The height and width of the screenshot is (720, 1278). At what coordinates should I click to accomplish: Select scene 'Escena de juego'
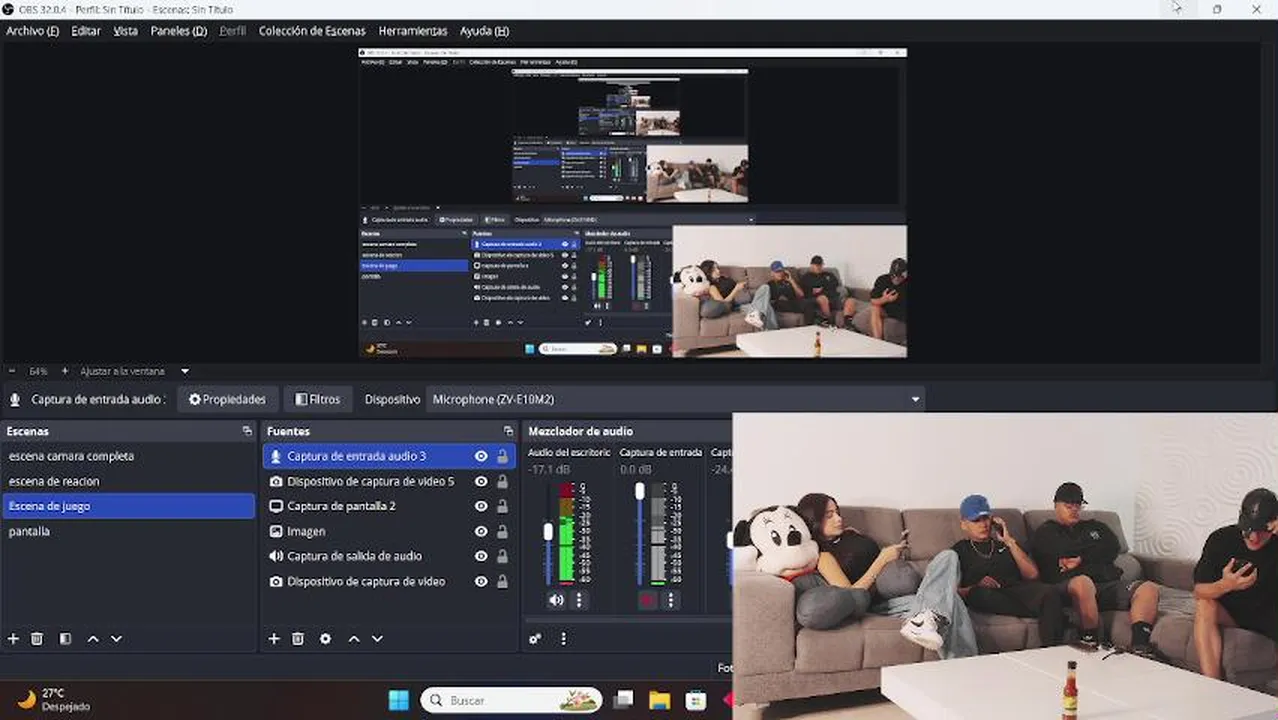tap(129, 506)
